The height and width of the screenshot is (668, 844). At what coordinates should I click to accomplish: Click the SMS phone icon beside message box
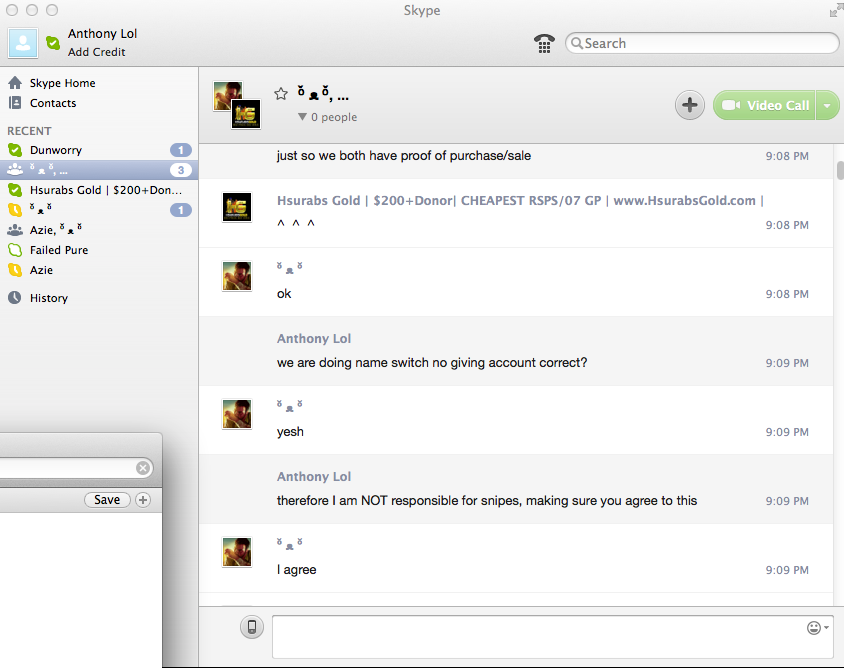[252, 627]
